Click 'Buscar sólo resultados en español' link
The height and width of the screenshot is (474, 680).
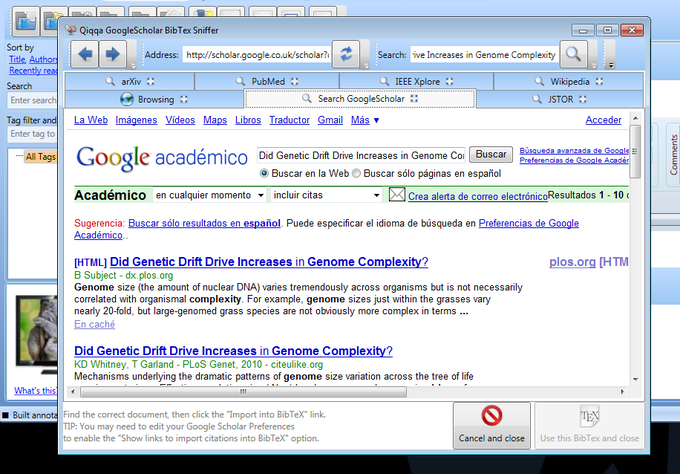pyautogui.click(x=204, y=223)
